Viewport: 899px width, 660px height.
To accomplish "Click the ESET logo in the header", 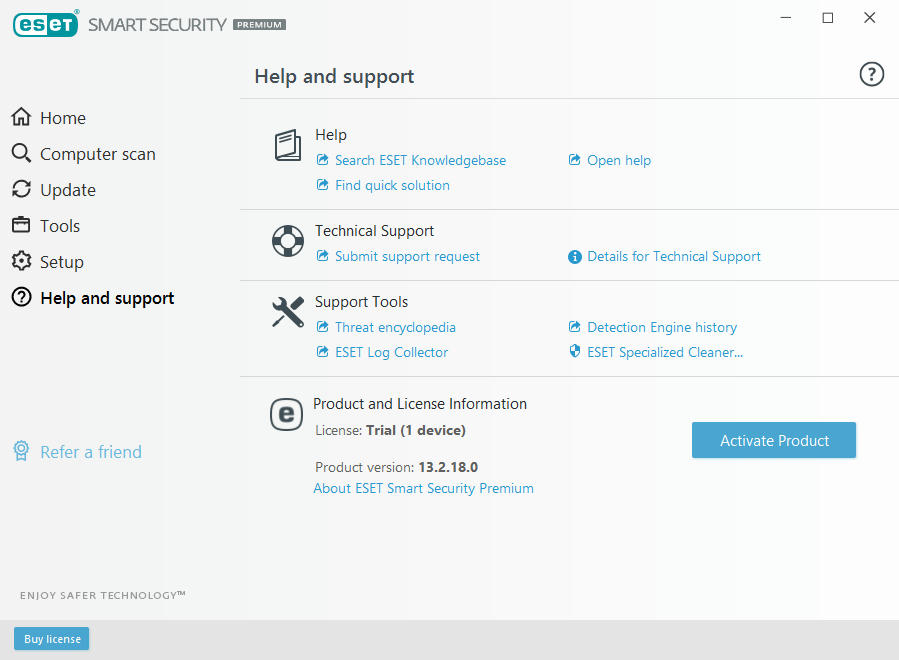I will 45,24.
